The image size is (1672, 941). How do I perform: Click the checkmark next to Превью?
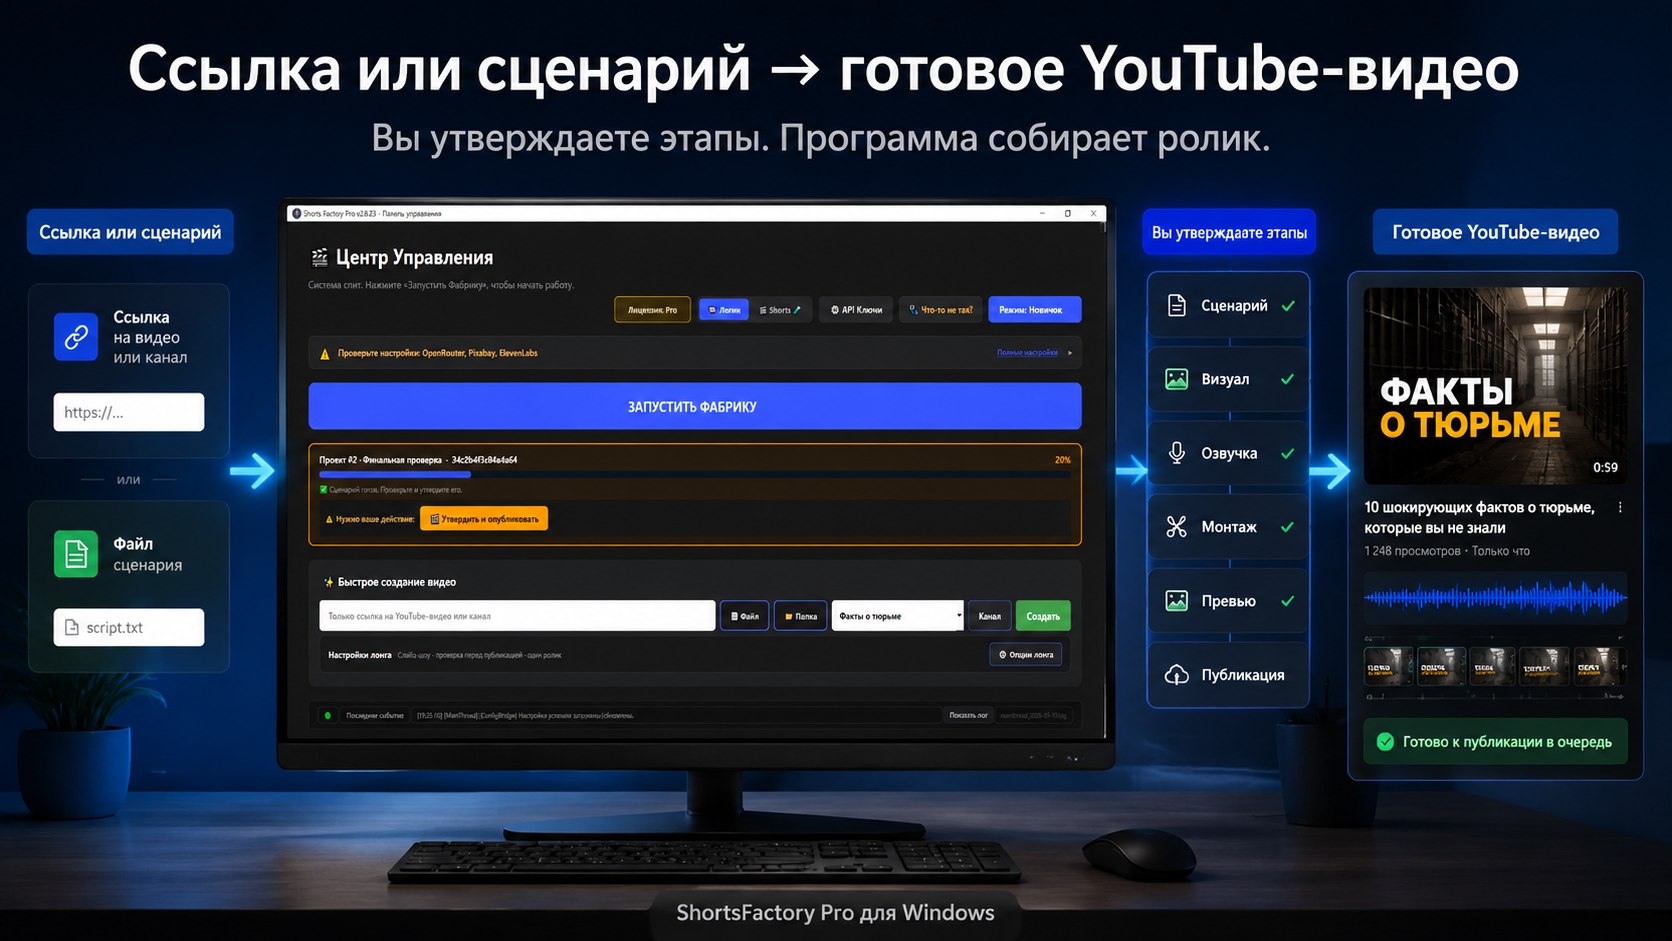coord(1288,601)
